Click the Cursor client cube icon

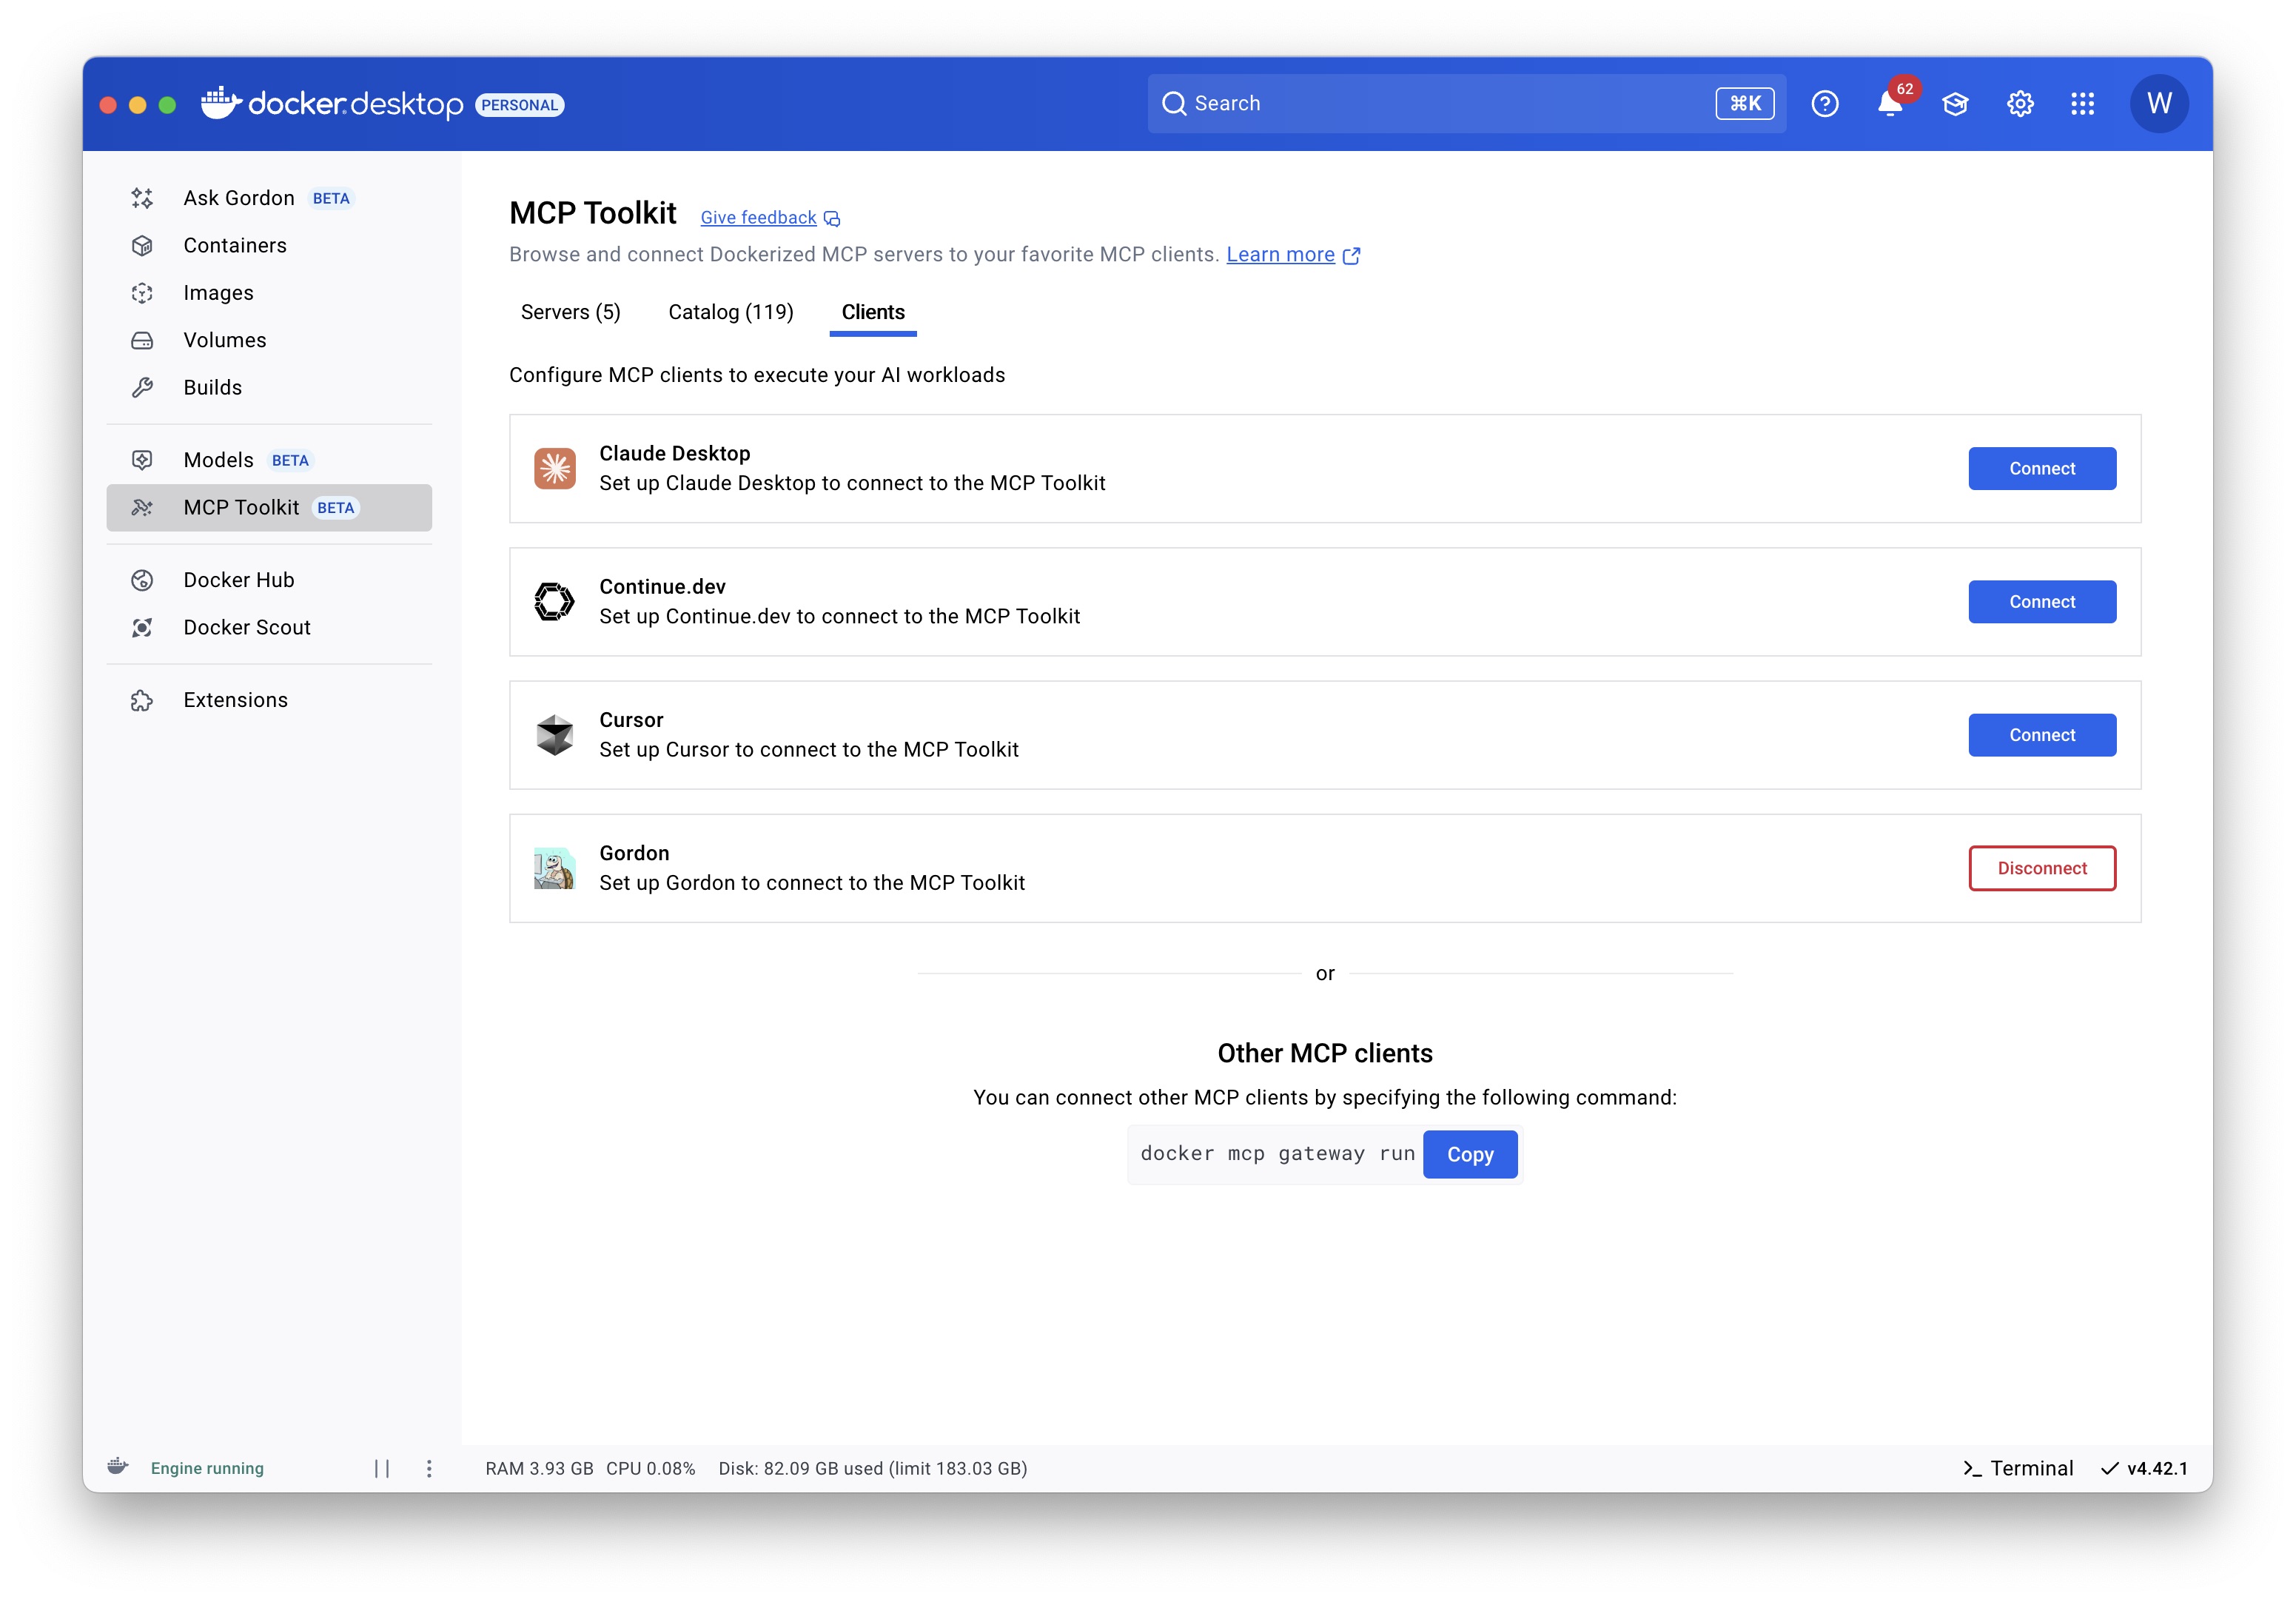[554, 735]
